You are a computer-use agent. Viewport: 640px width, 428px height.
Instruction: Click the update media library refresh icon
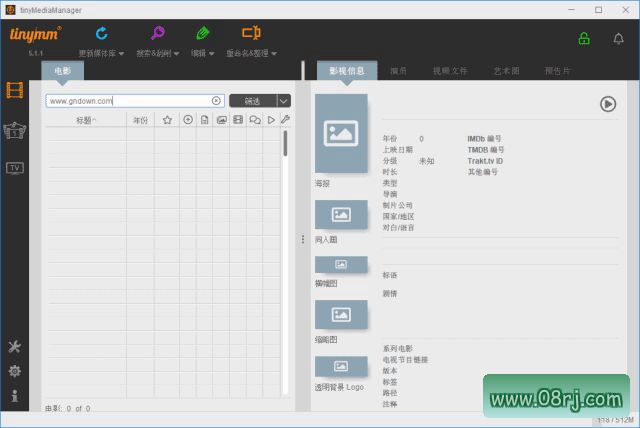101,34
